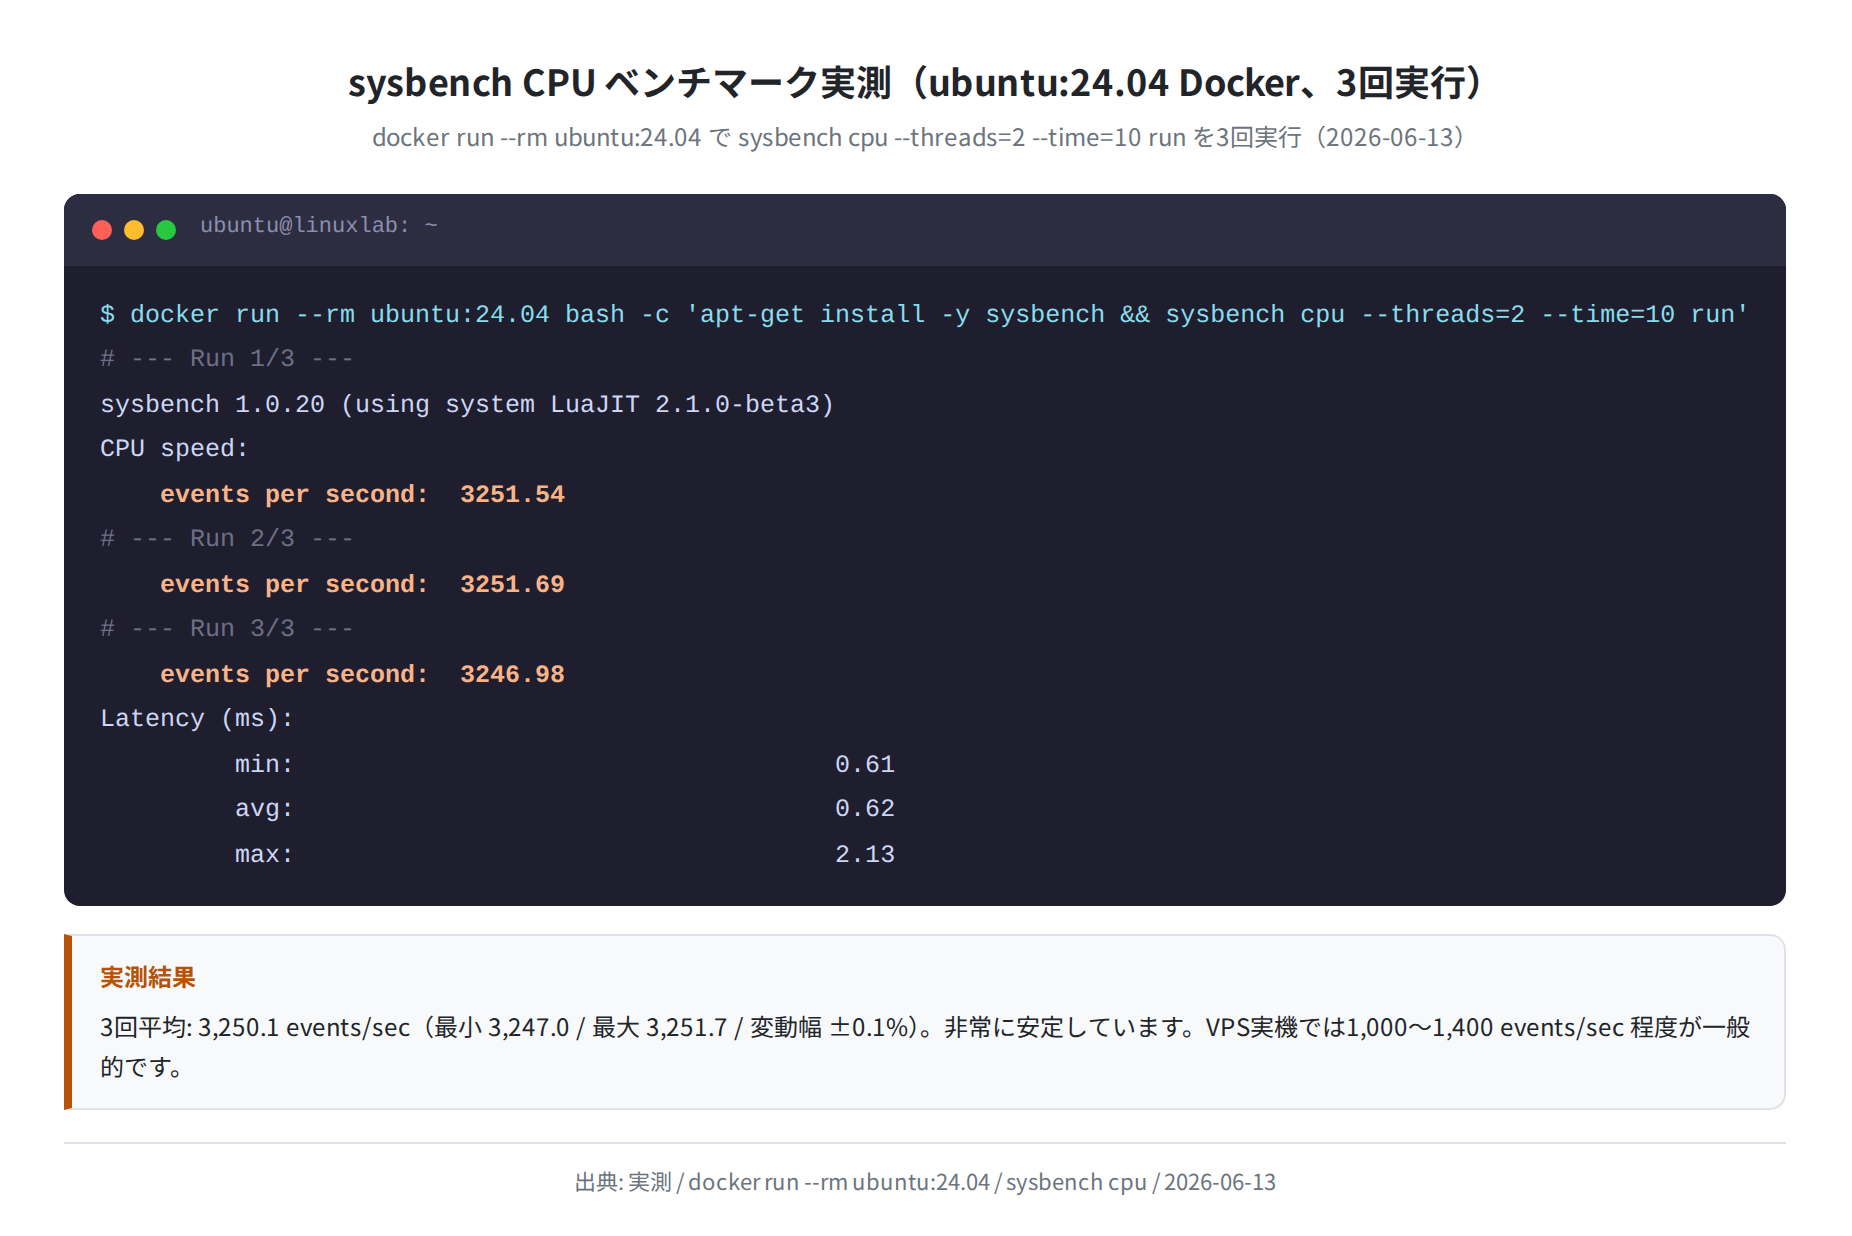This screenshot has height=1236, width=1852.
Task: Click the yellow minimize dot on terminal
Action: 134,230
